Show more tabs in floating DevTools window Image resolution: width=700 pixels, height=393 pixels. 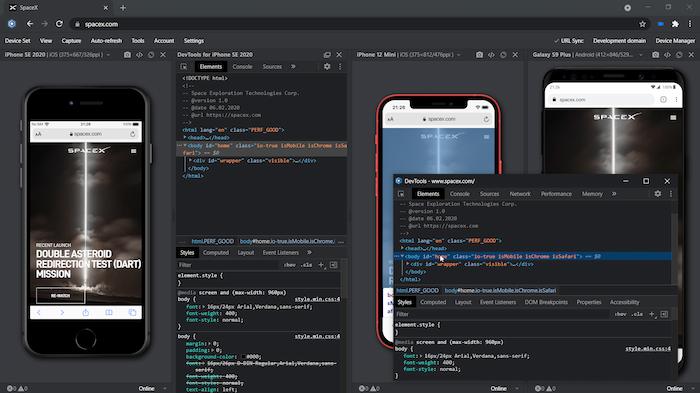pos(614,194)
